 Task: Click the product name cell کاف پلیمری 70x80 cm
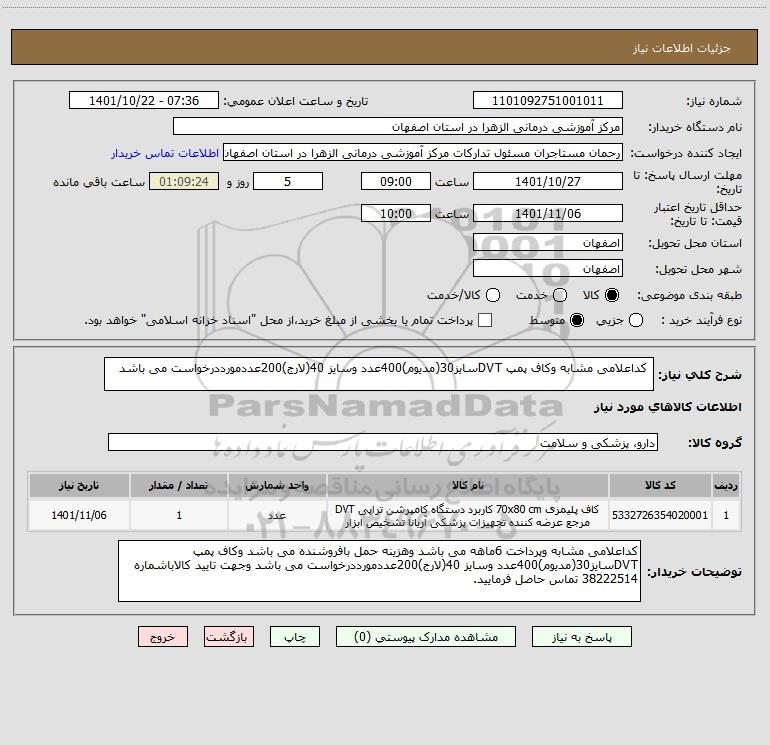pyautogui.click(x=468, y=515)
